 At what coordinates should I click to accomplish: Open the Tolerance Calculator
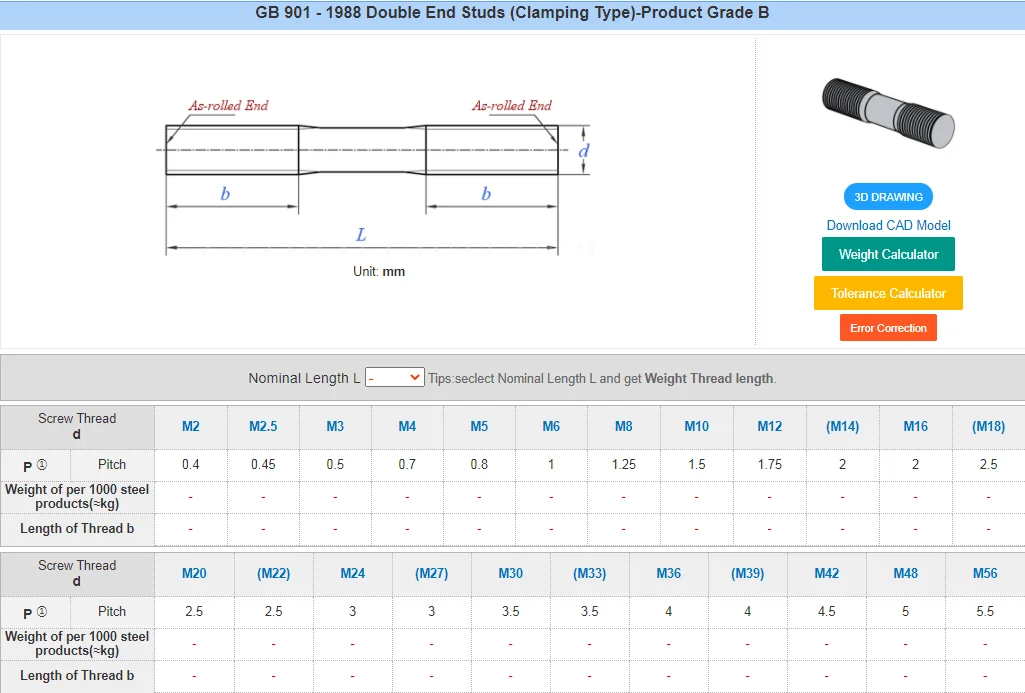[887, 292]
